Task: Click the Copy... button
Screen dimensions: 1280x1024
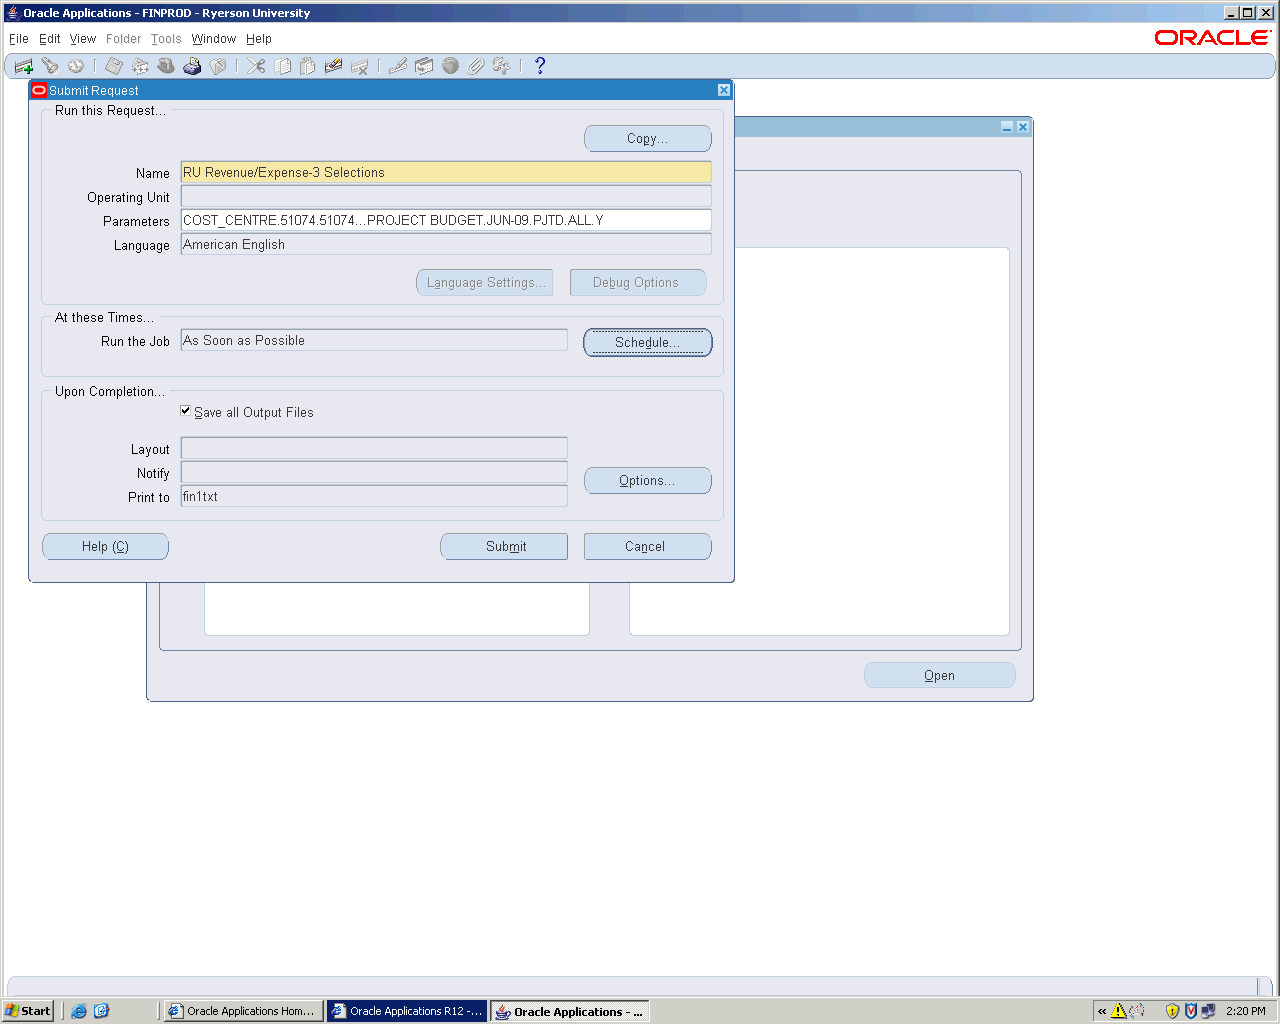Action: (x=647, y=139)
